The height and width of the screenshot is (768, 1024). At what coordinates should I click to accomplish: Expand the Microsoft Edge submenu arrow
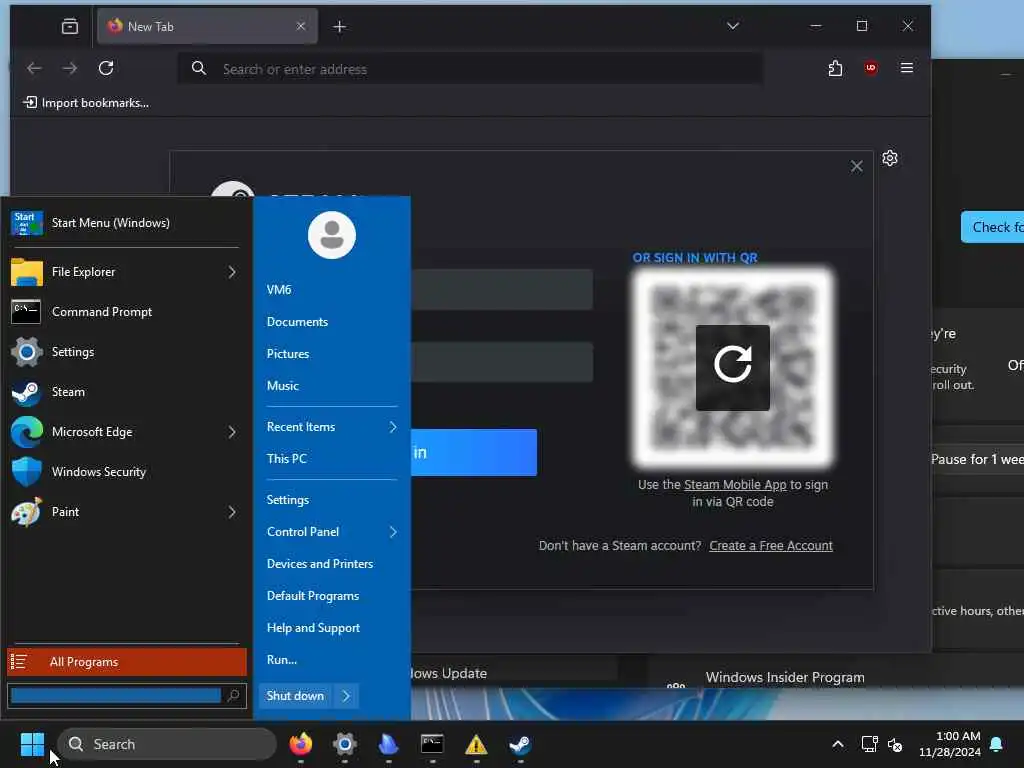[232, 432]
